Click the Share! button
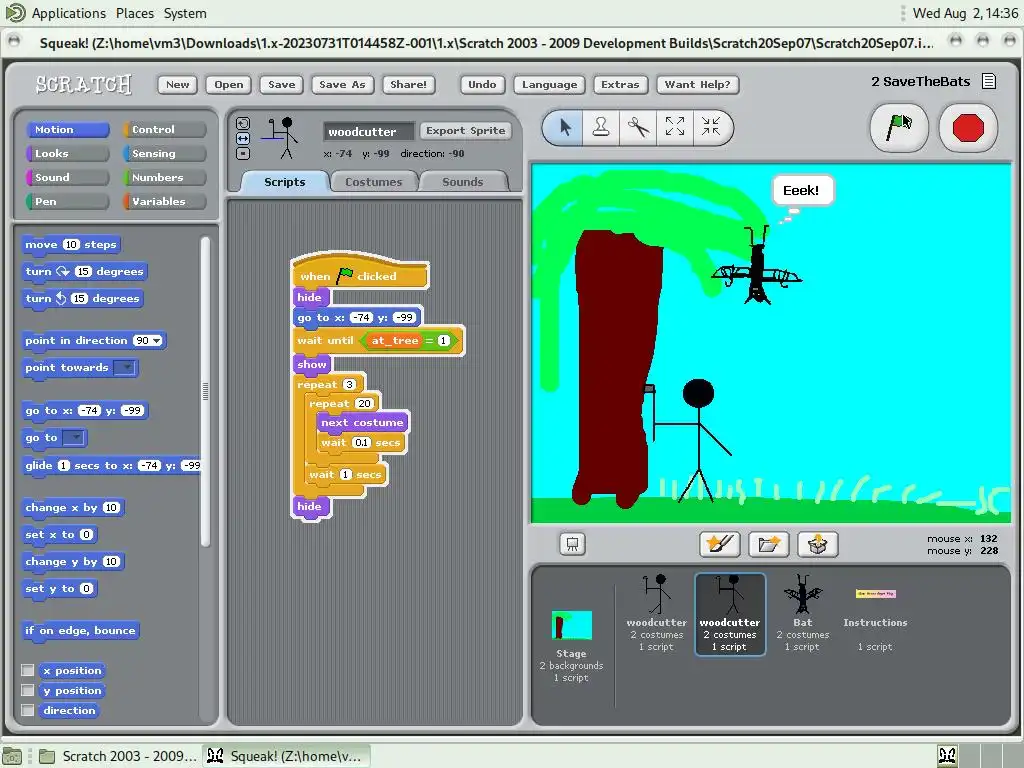This screenshot has height=768, width=1024. click(x=408, y=84)
